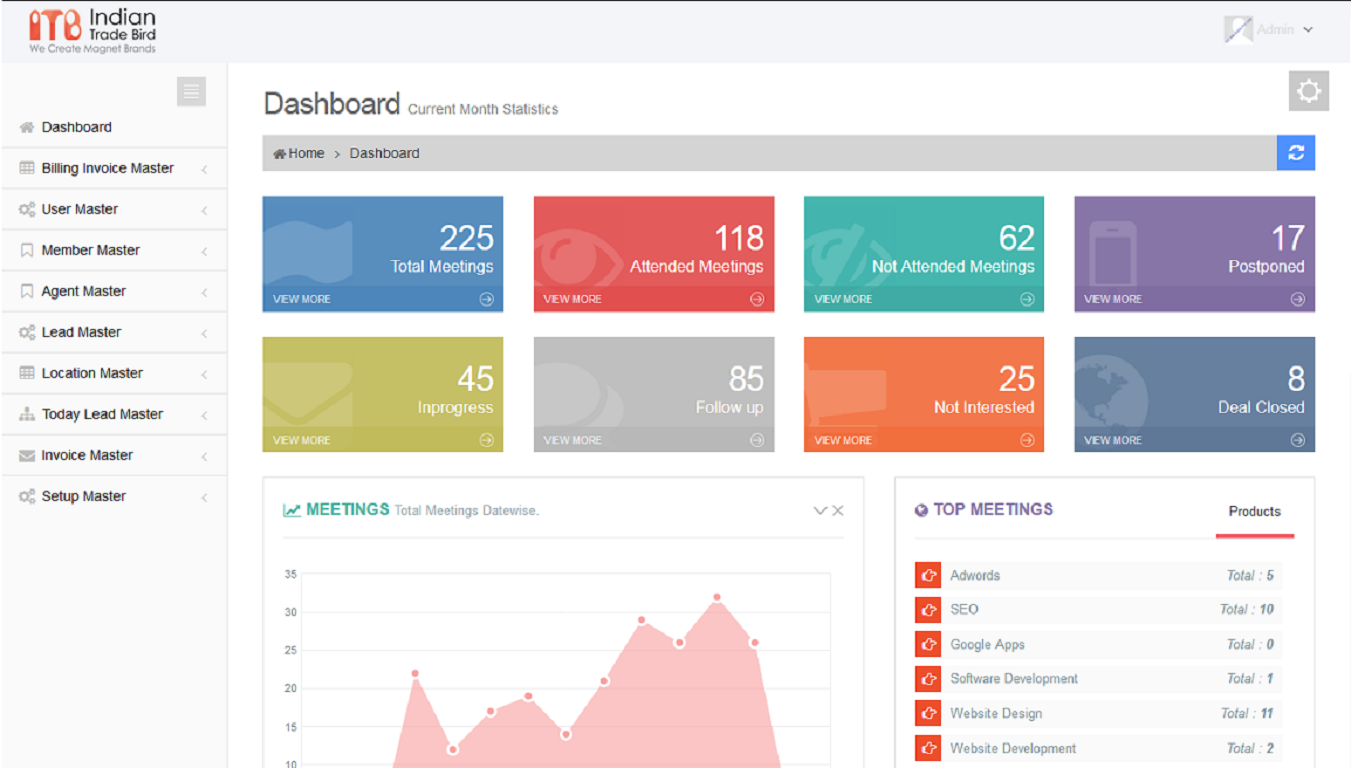This screenshot has width=1351, height=768.
Task: Expand Setup Master chevron
Action: (x=204, y=498)
